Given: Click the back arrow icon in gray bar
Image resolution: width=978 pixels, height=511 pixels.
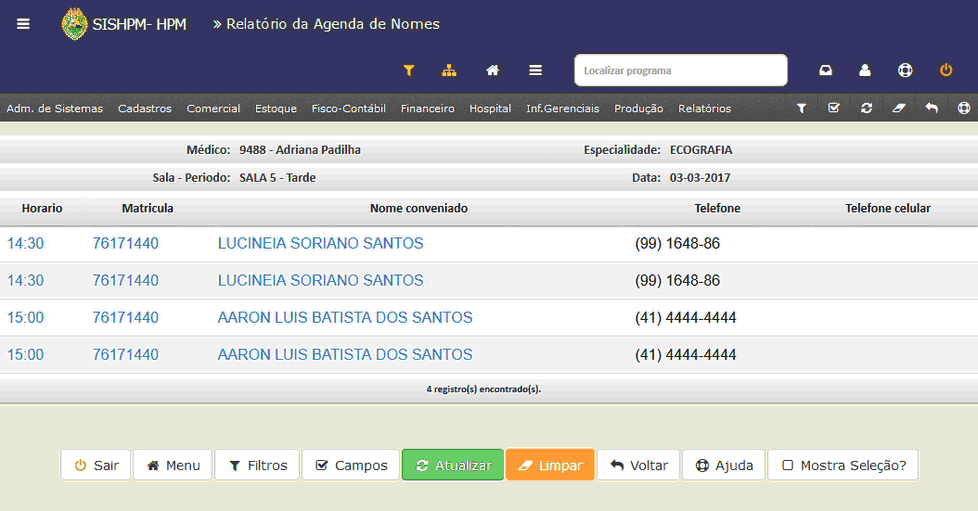Looking at the screenshot, I should [931, 108].
